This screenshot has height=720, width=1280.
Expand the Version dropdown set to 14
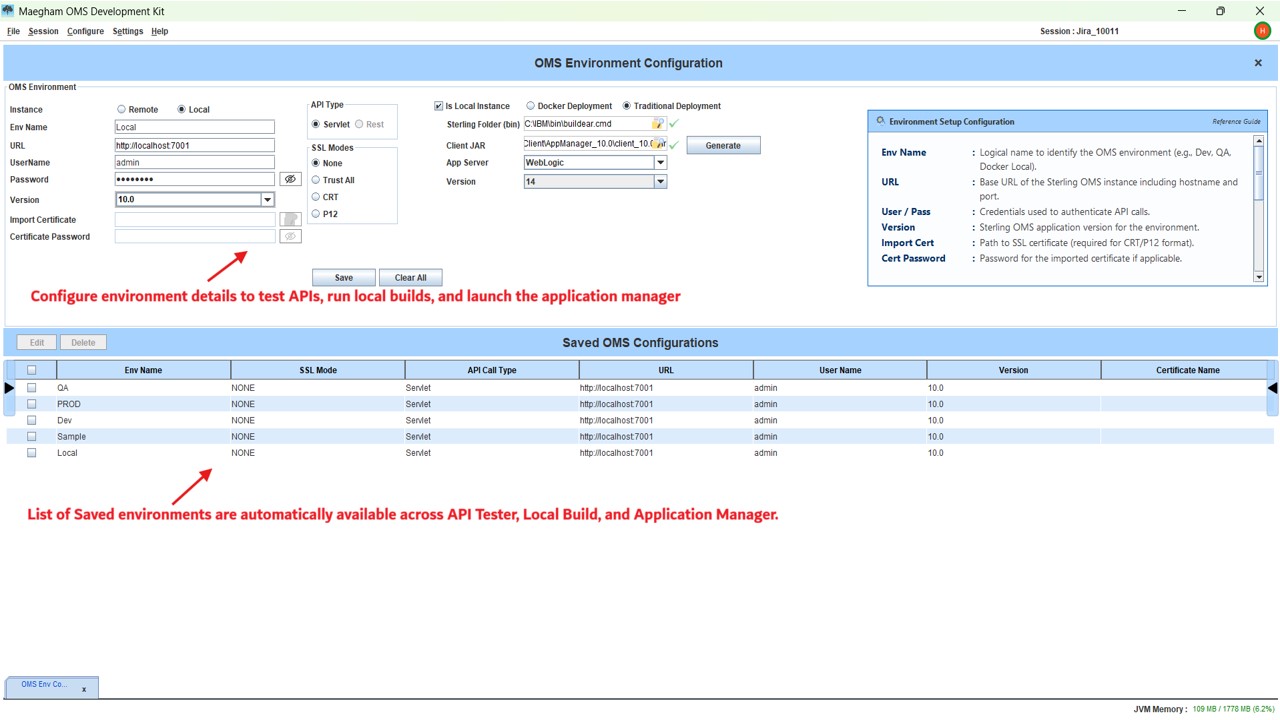pos(660,181)
